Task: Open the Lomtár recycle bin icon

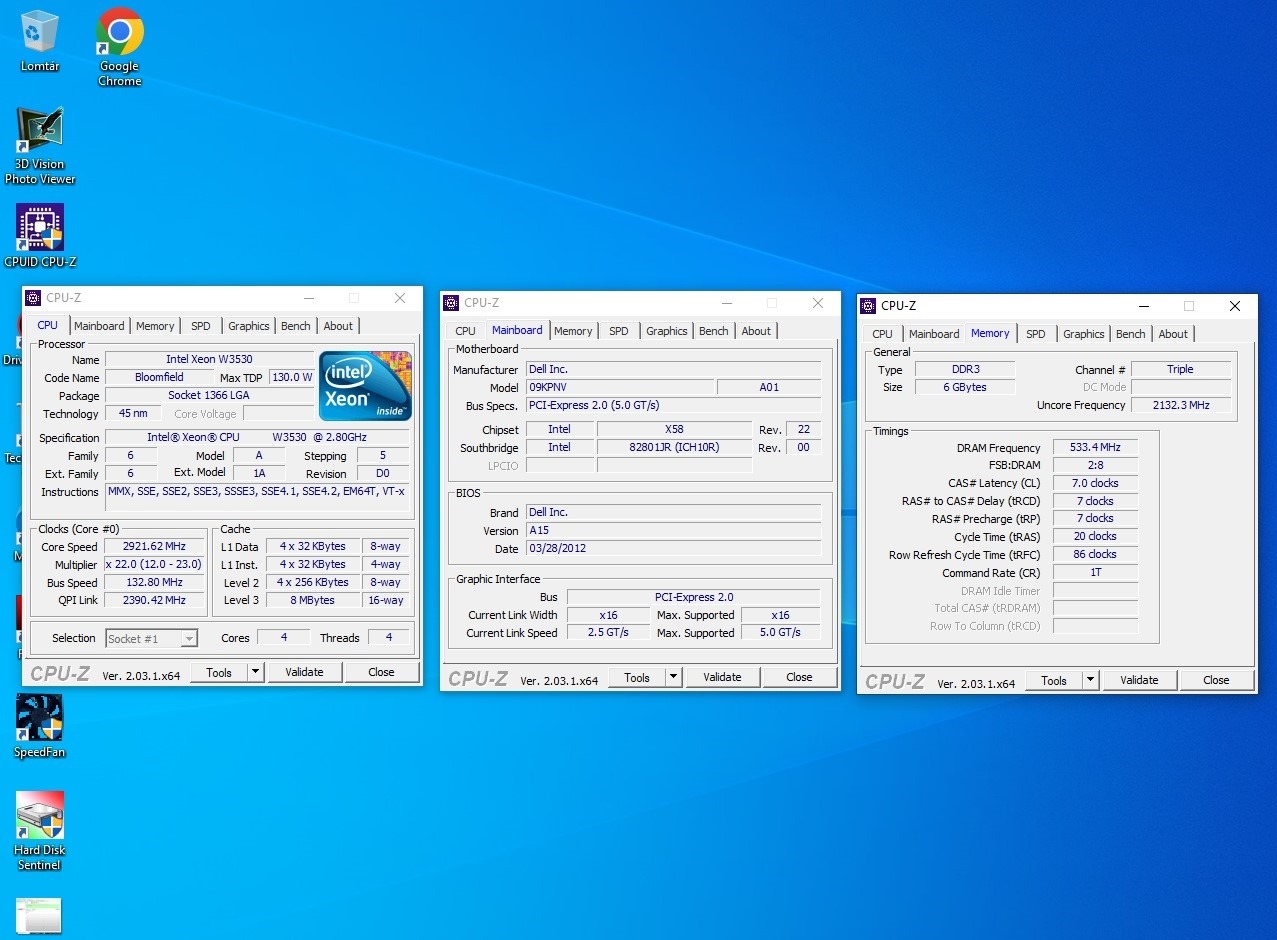Action: coord(40,40)
